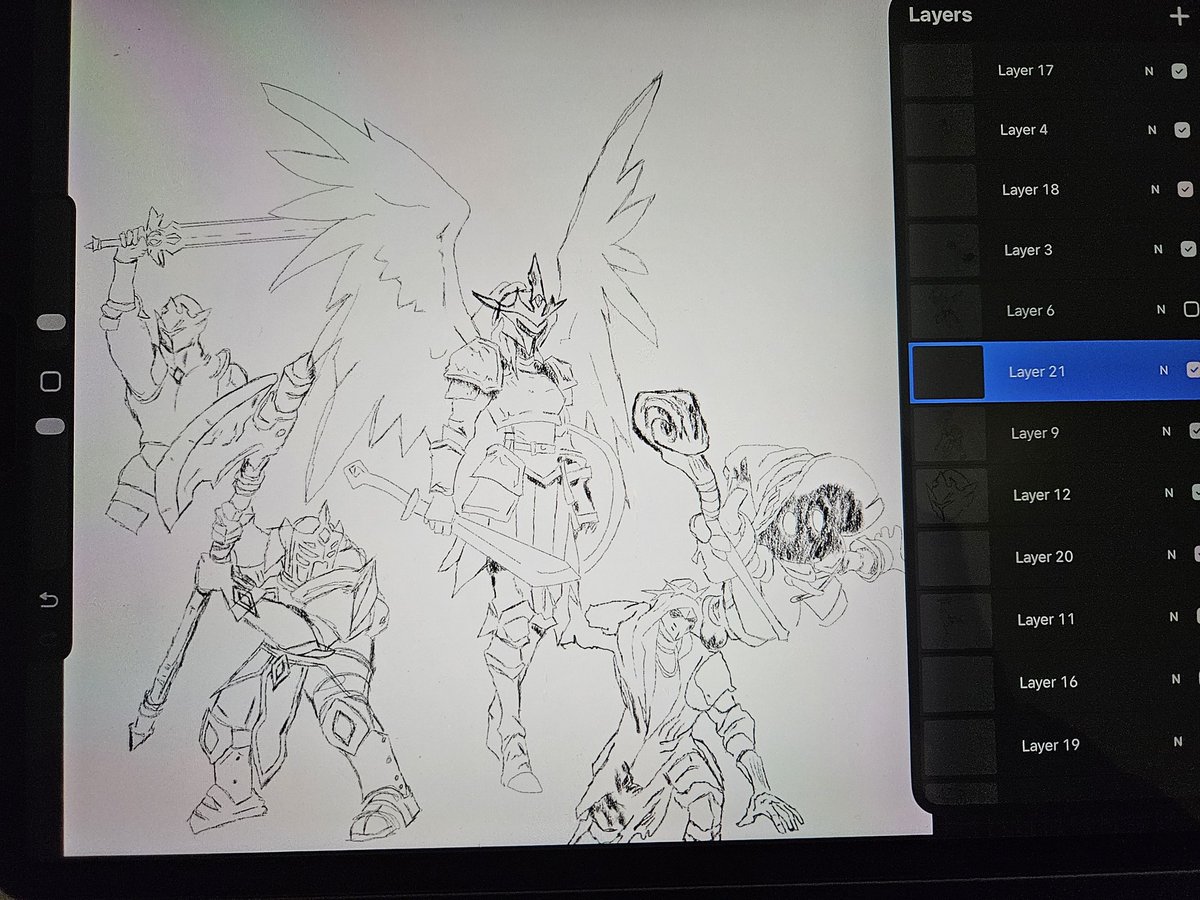This screenshot has width=1200, height=900.
Task: Toggle visibility checkbox of Layer 17
Action: pyautogui.click(x=1180, y=71)
